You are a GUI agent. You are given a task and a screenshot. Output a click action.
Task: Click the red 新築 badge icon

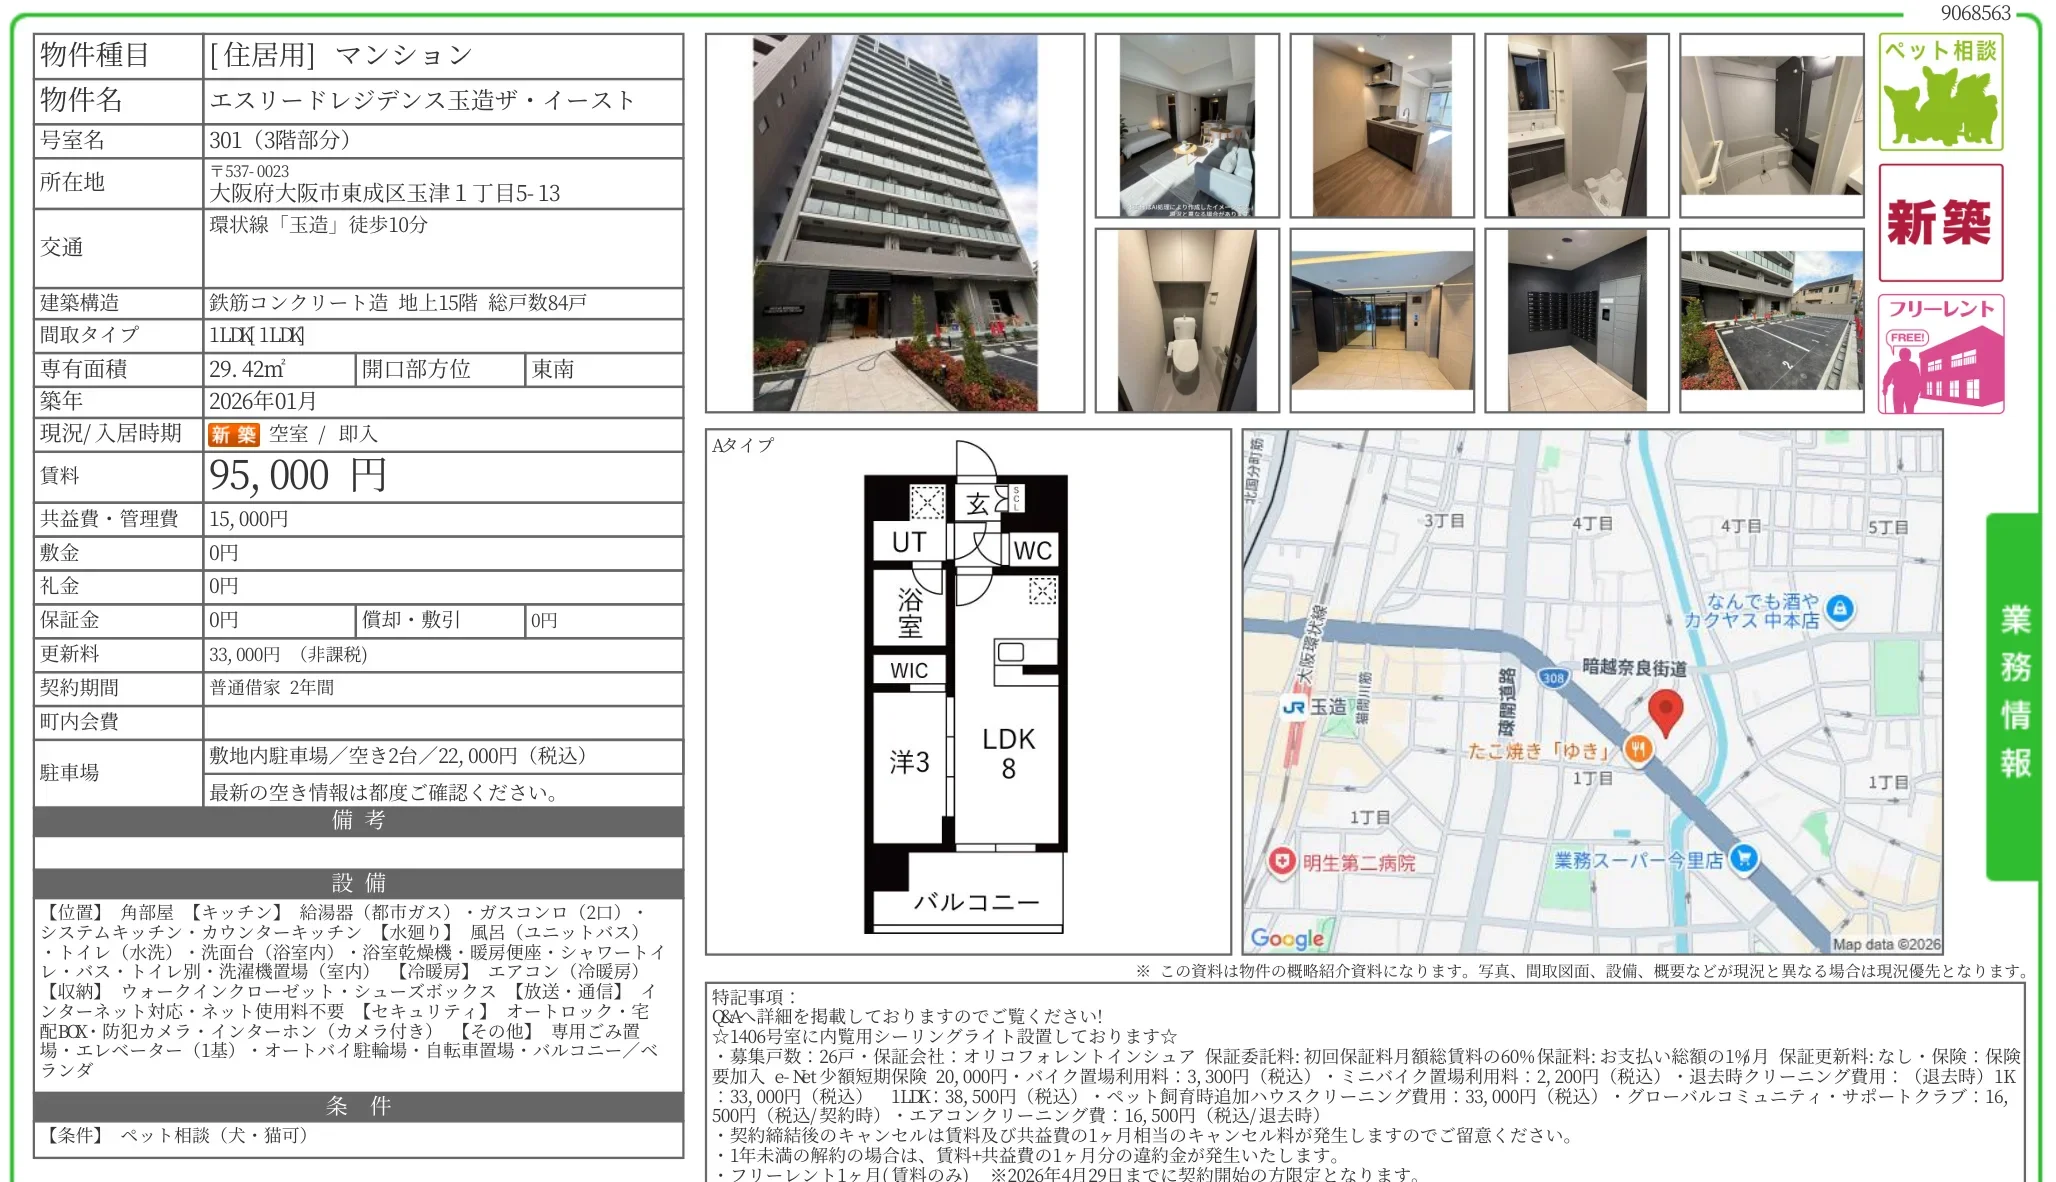click(x=1940, y=223)
